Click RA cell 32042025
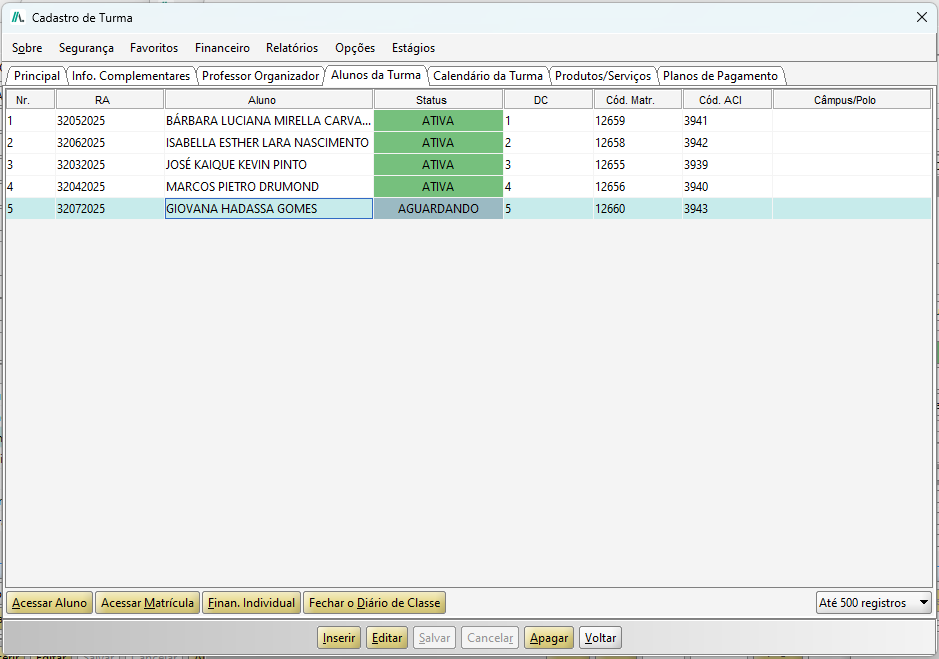The image size is (939, 659). tap(110, 186)
